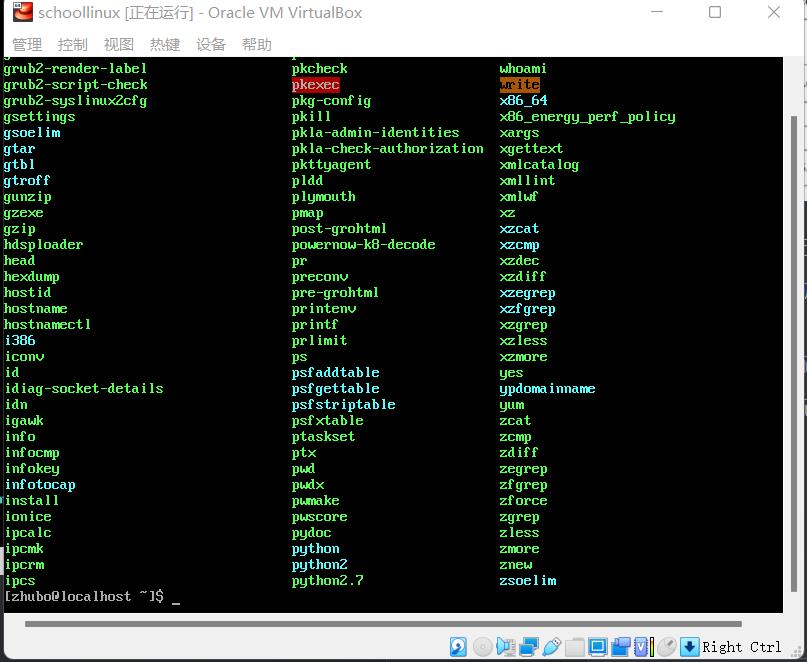
Task: Open the 设备 menu
Action: click(210, 45)
